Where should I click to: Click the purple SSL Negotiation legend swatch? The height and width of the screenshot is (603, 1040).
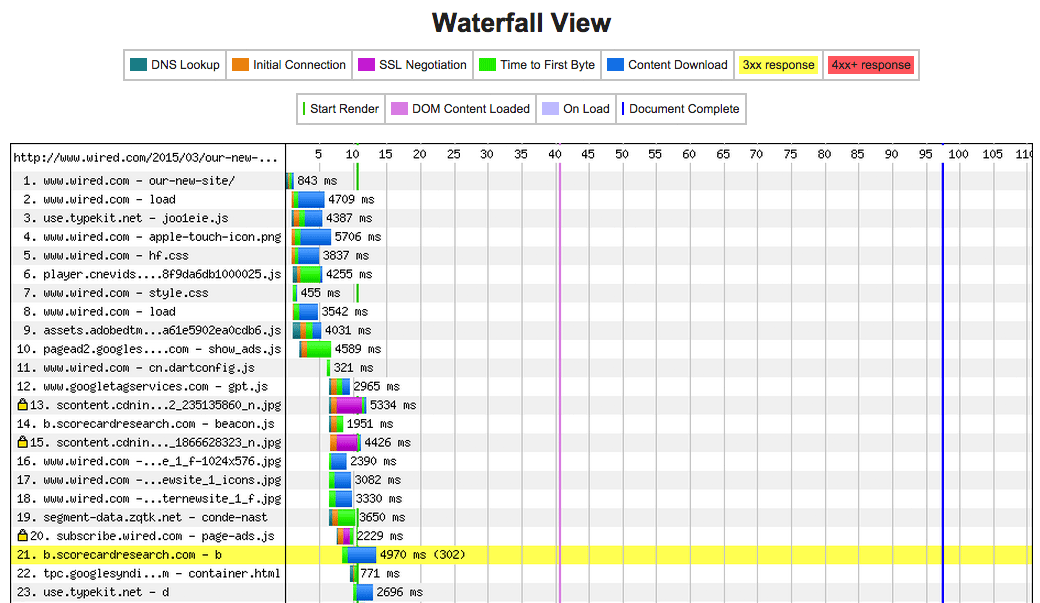click(x=366, y=64)
